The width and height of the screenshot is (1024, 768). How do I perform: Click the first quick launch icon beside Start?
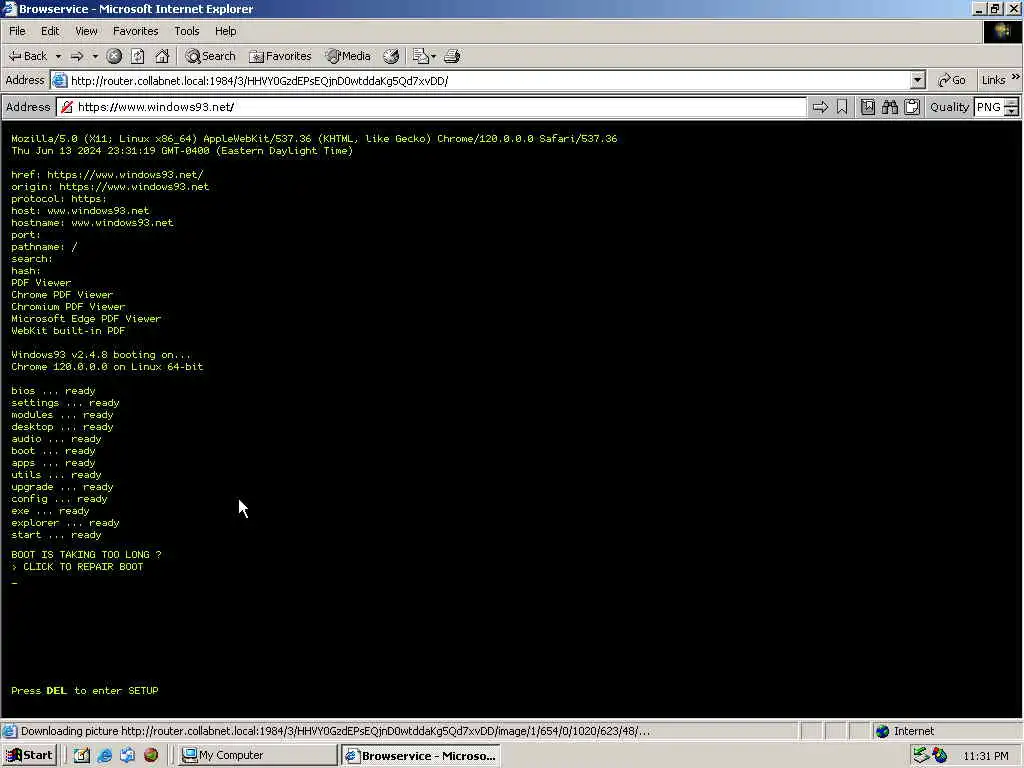point(82,755)
